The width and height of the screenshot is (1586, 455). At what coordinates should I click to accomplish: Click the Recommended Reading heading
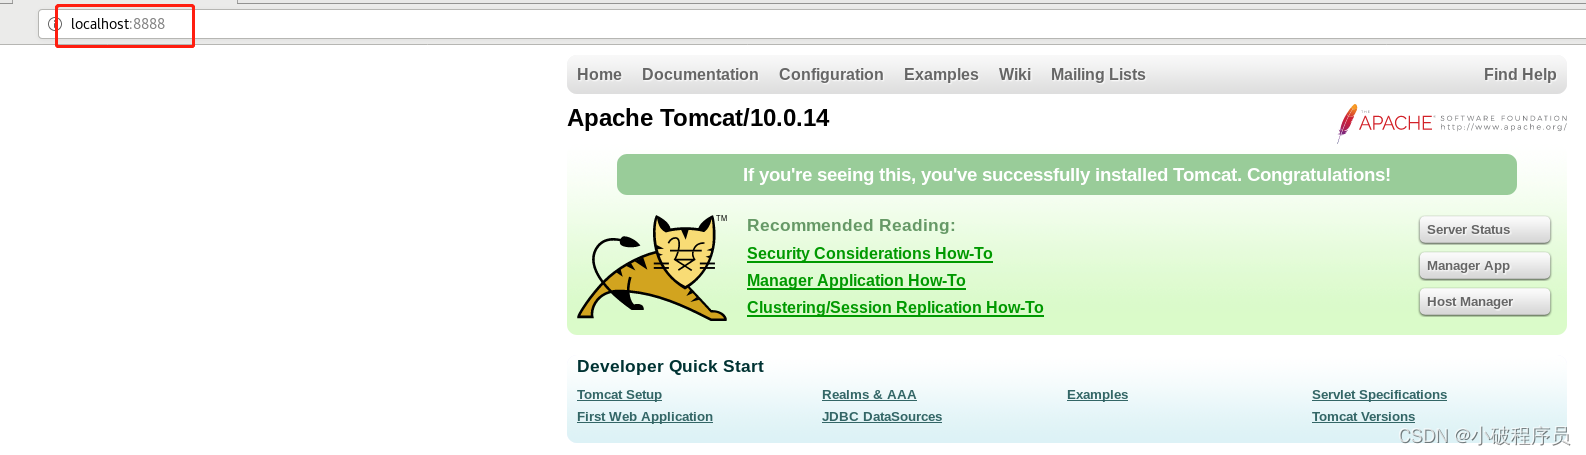tap(851, 226)
